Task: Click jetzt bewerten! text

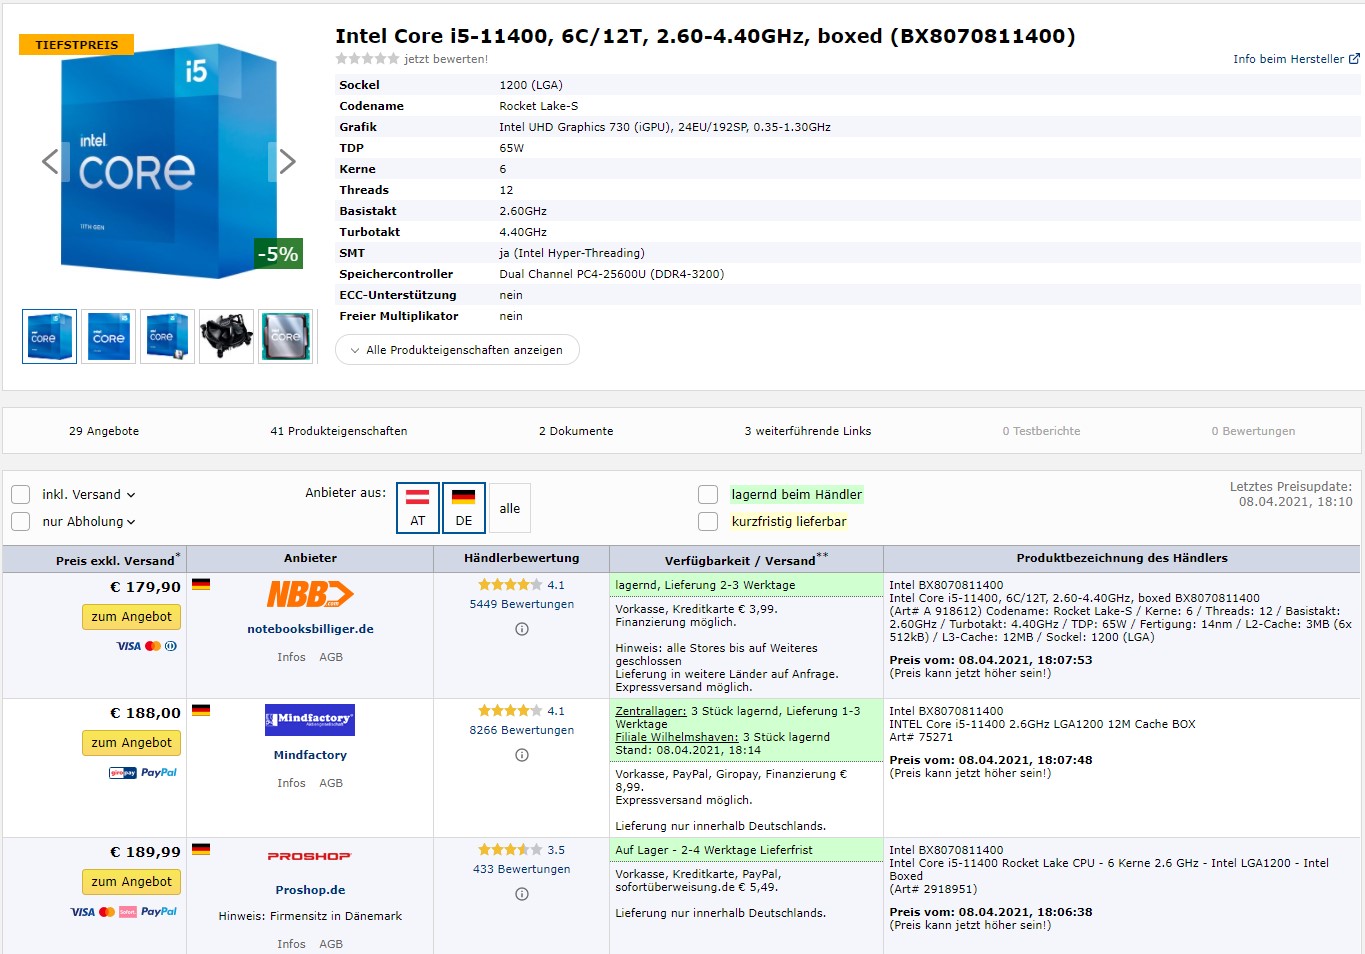Action: click(x=446, y=59)
